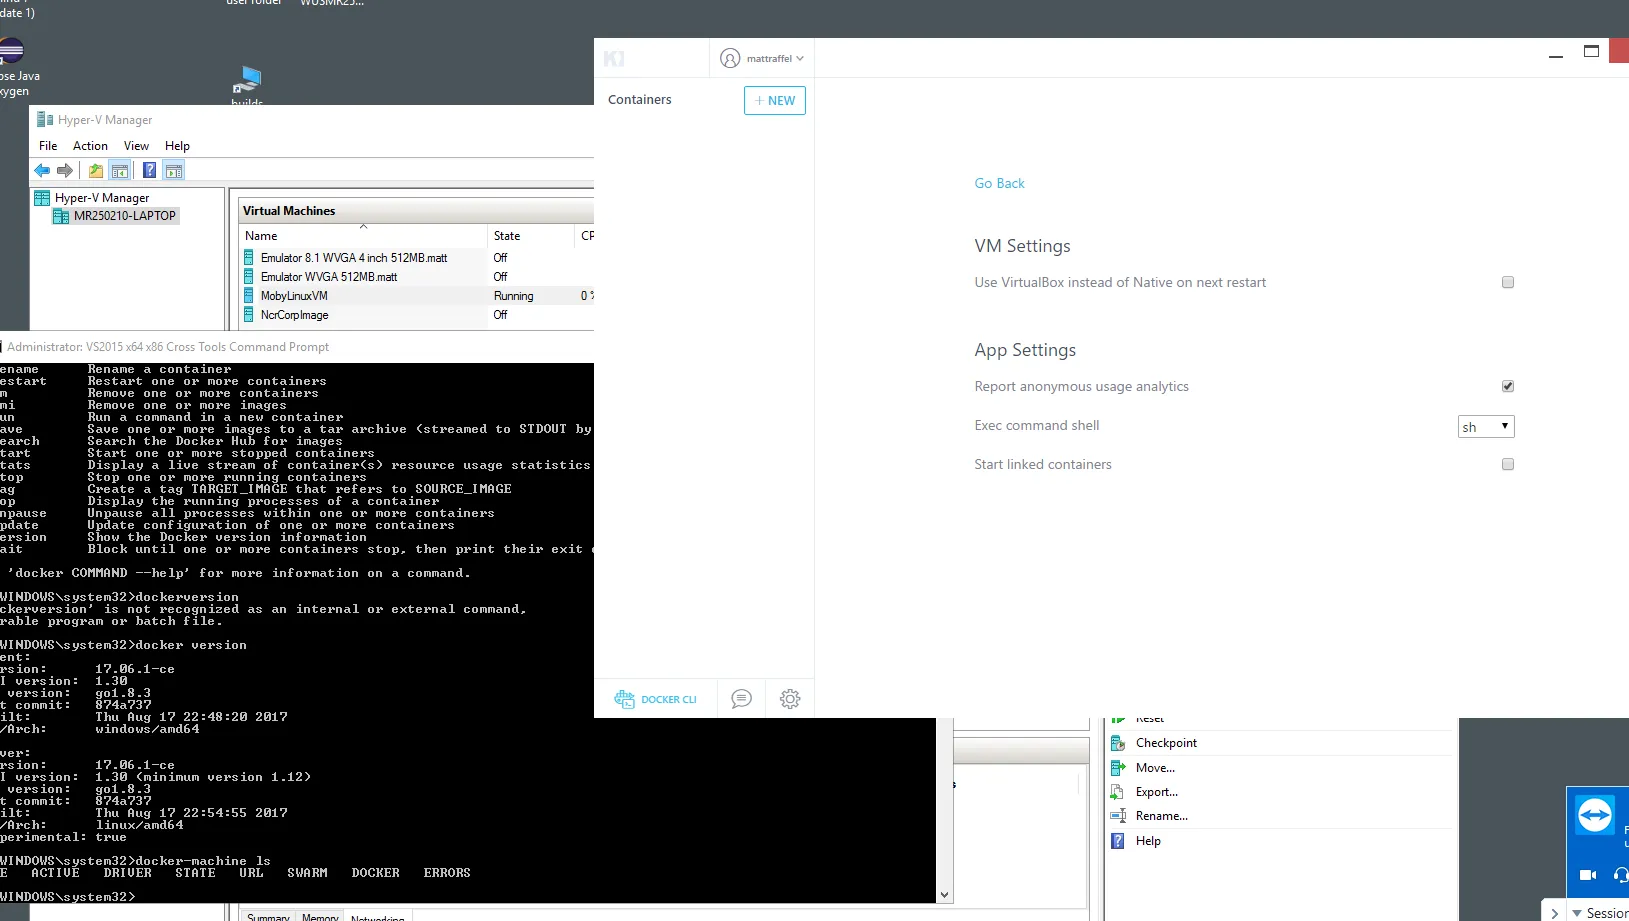Open Kitematic settings gear icon

[790, 699]
